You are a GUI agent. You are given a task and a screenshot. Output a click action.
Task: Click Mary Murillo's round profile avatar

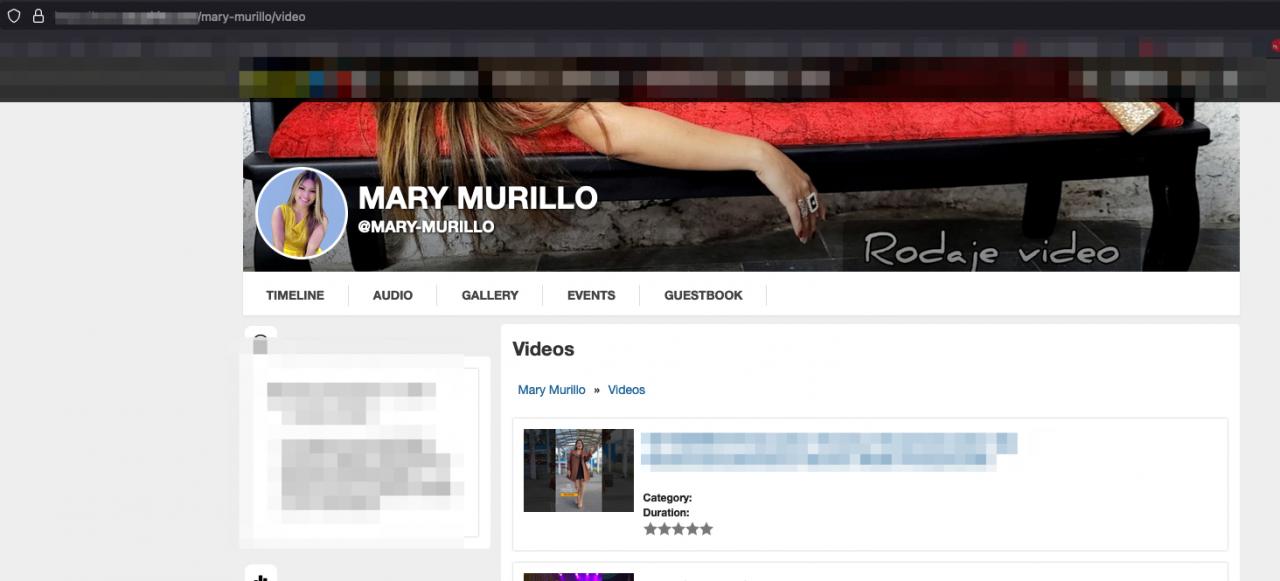click(x=301, y=213)
